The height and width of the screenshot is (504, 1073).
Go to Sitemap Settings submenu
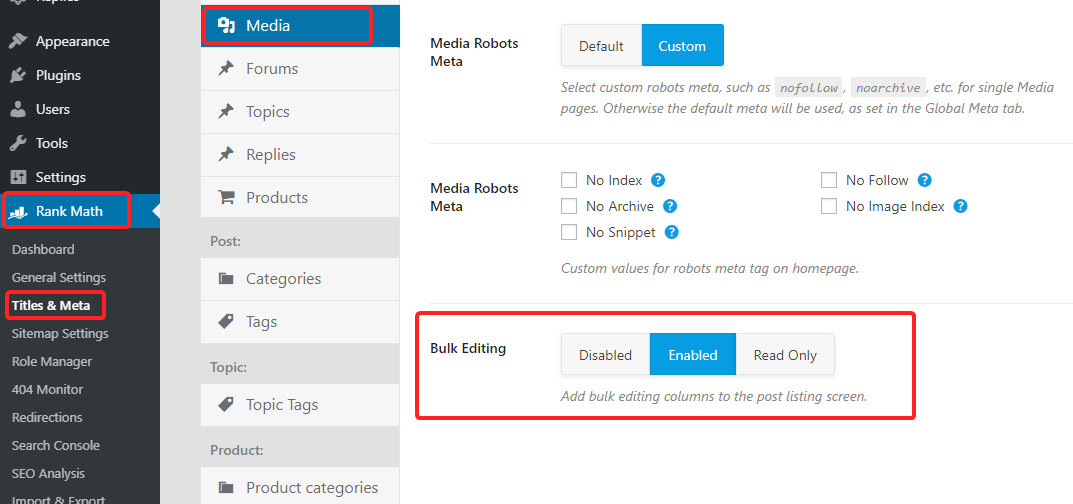pyautogui.click(x=60, y=333)
